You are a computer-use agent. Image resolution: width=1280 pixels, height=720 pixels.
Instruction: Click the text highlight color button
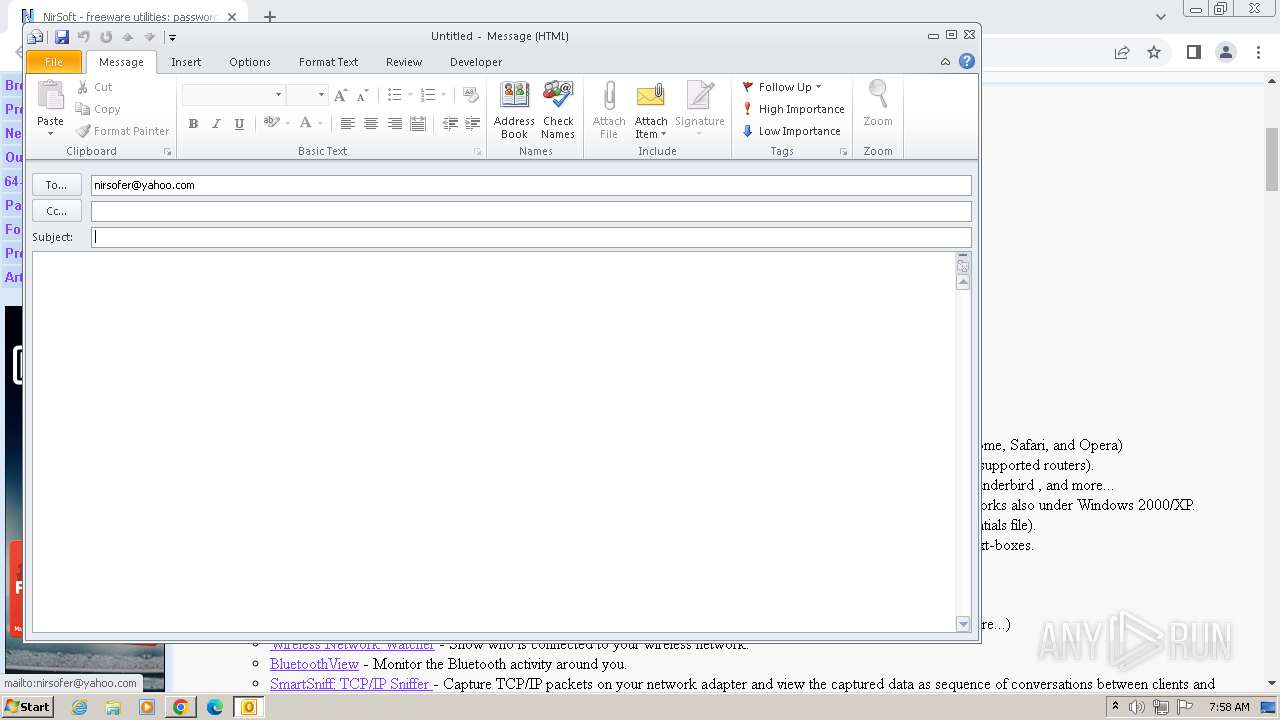coord(271,123)
